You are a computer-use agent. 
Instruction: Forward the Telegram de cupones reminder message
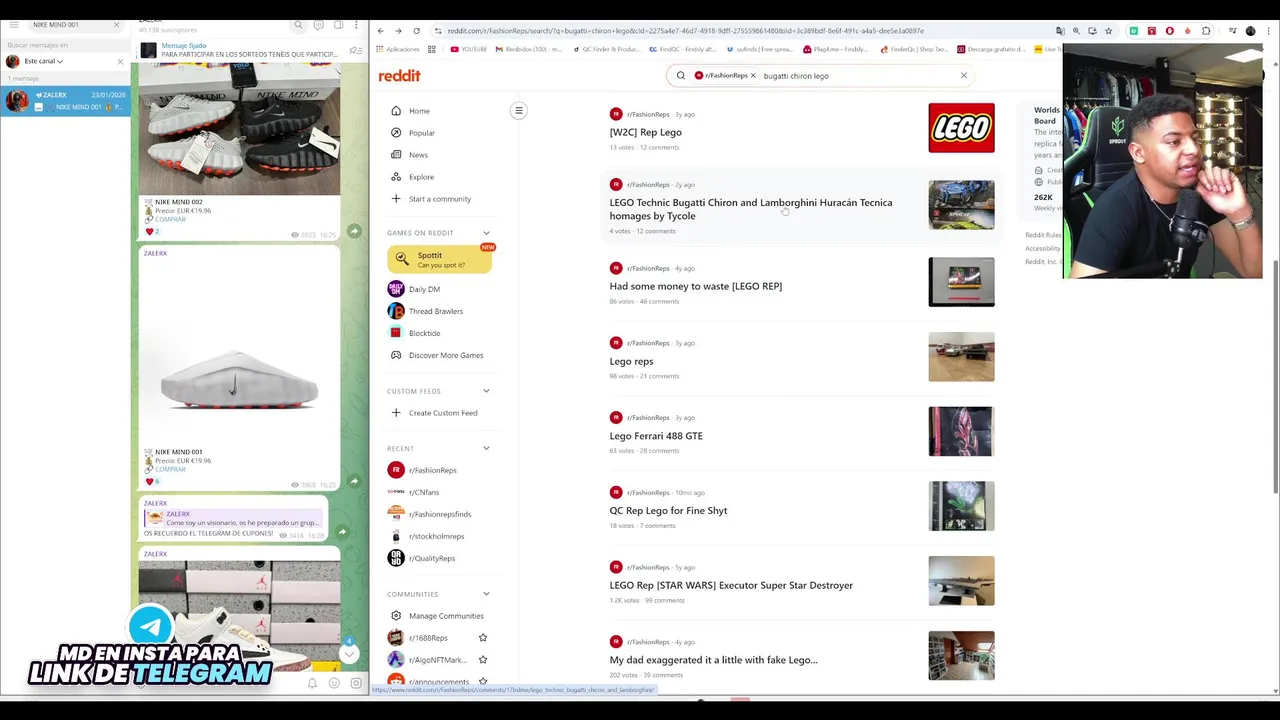(343, 532)
